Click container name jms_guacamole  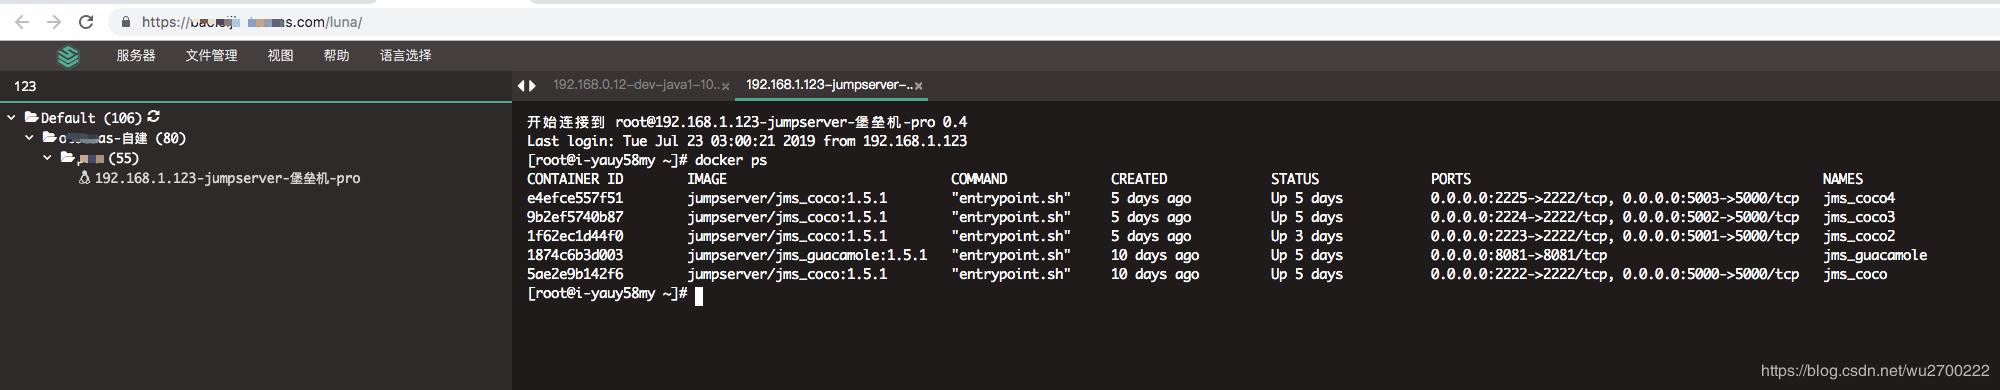1874,255
